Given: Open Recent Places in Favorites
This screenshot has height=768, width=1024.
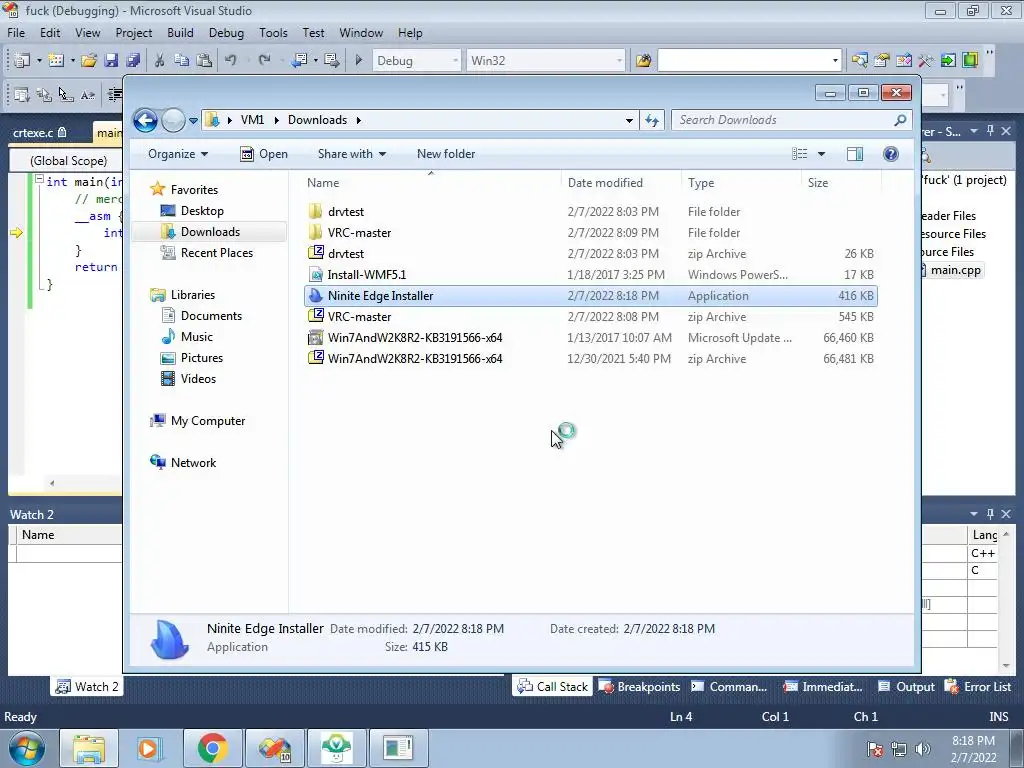Looking at the screenshot, I should click(216, 253).
